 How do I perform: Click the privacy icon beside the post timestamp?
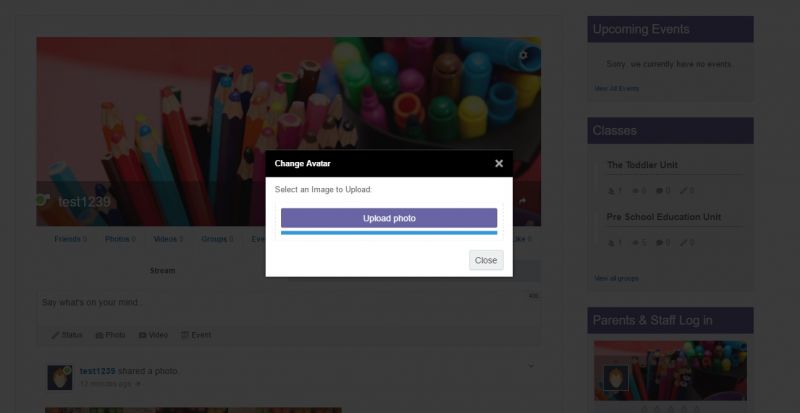[x=138, y=384]
